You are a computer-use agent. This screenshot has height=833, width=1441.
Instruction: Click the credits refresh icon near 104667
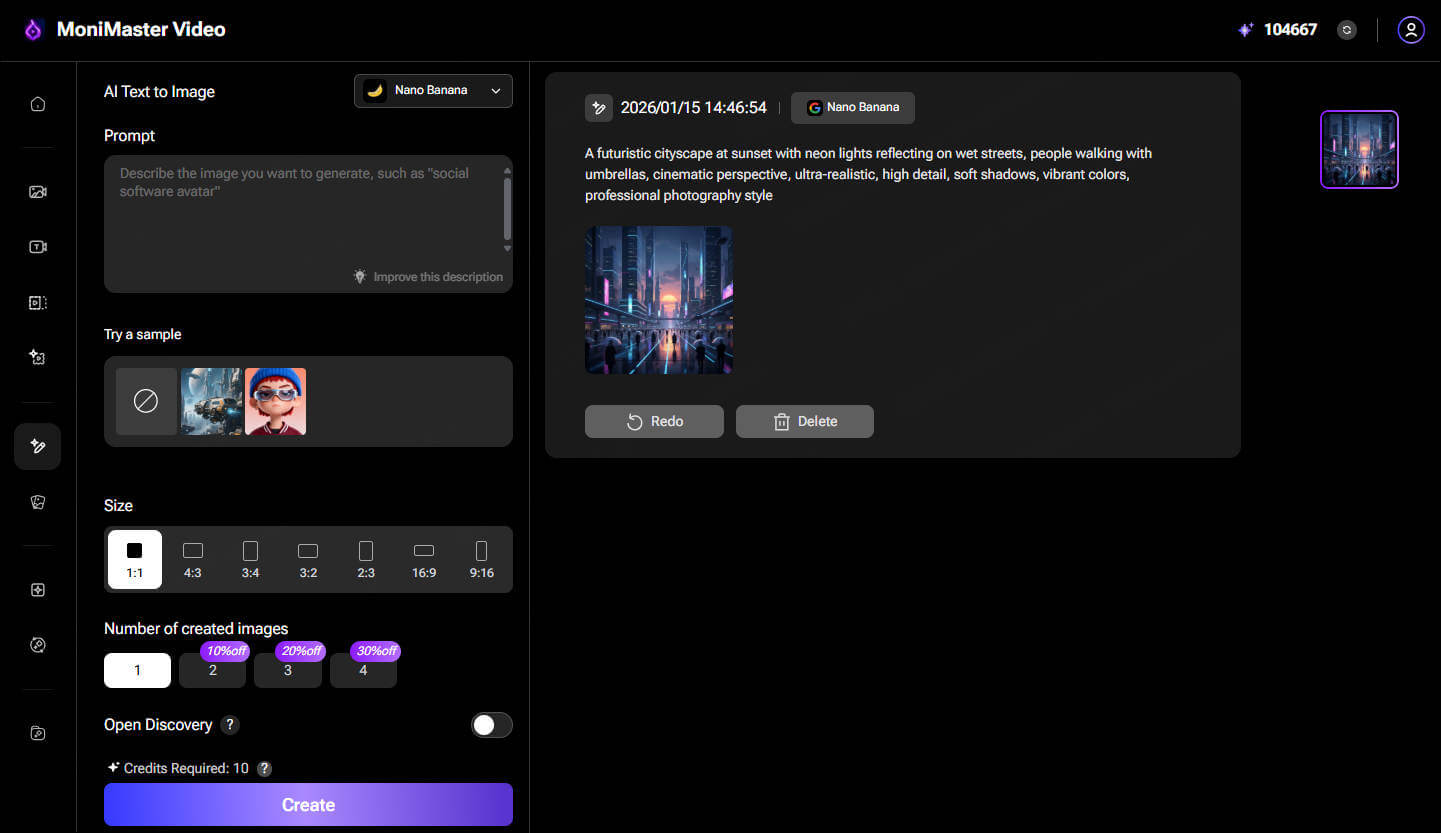point(1346,29)
